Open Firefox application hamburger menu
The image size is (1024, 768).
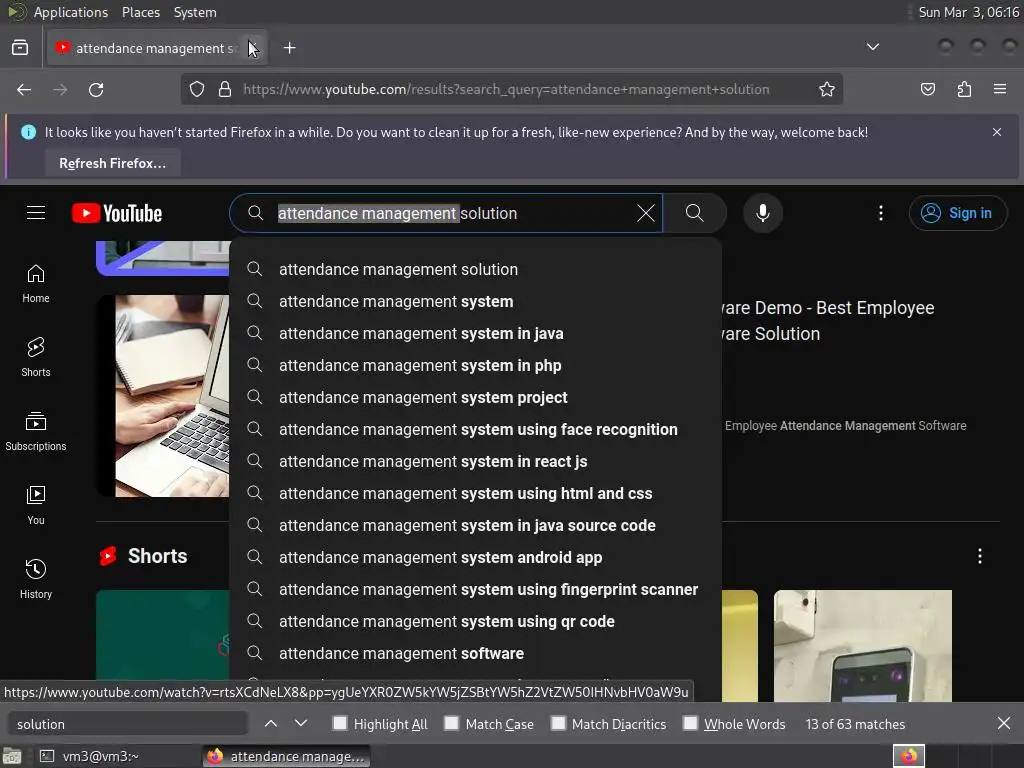(x=999, y=89)
